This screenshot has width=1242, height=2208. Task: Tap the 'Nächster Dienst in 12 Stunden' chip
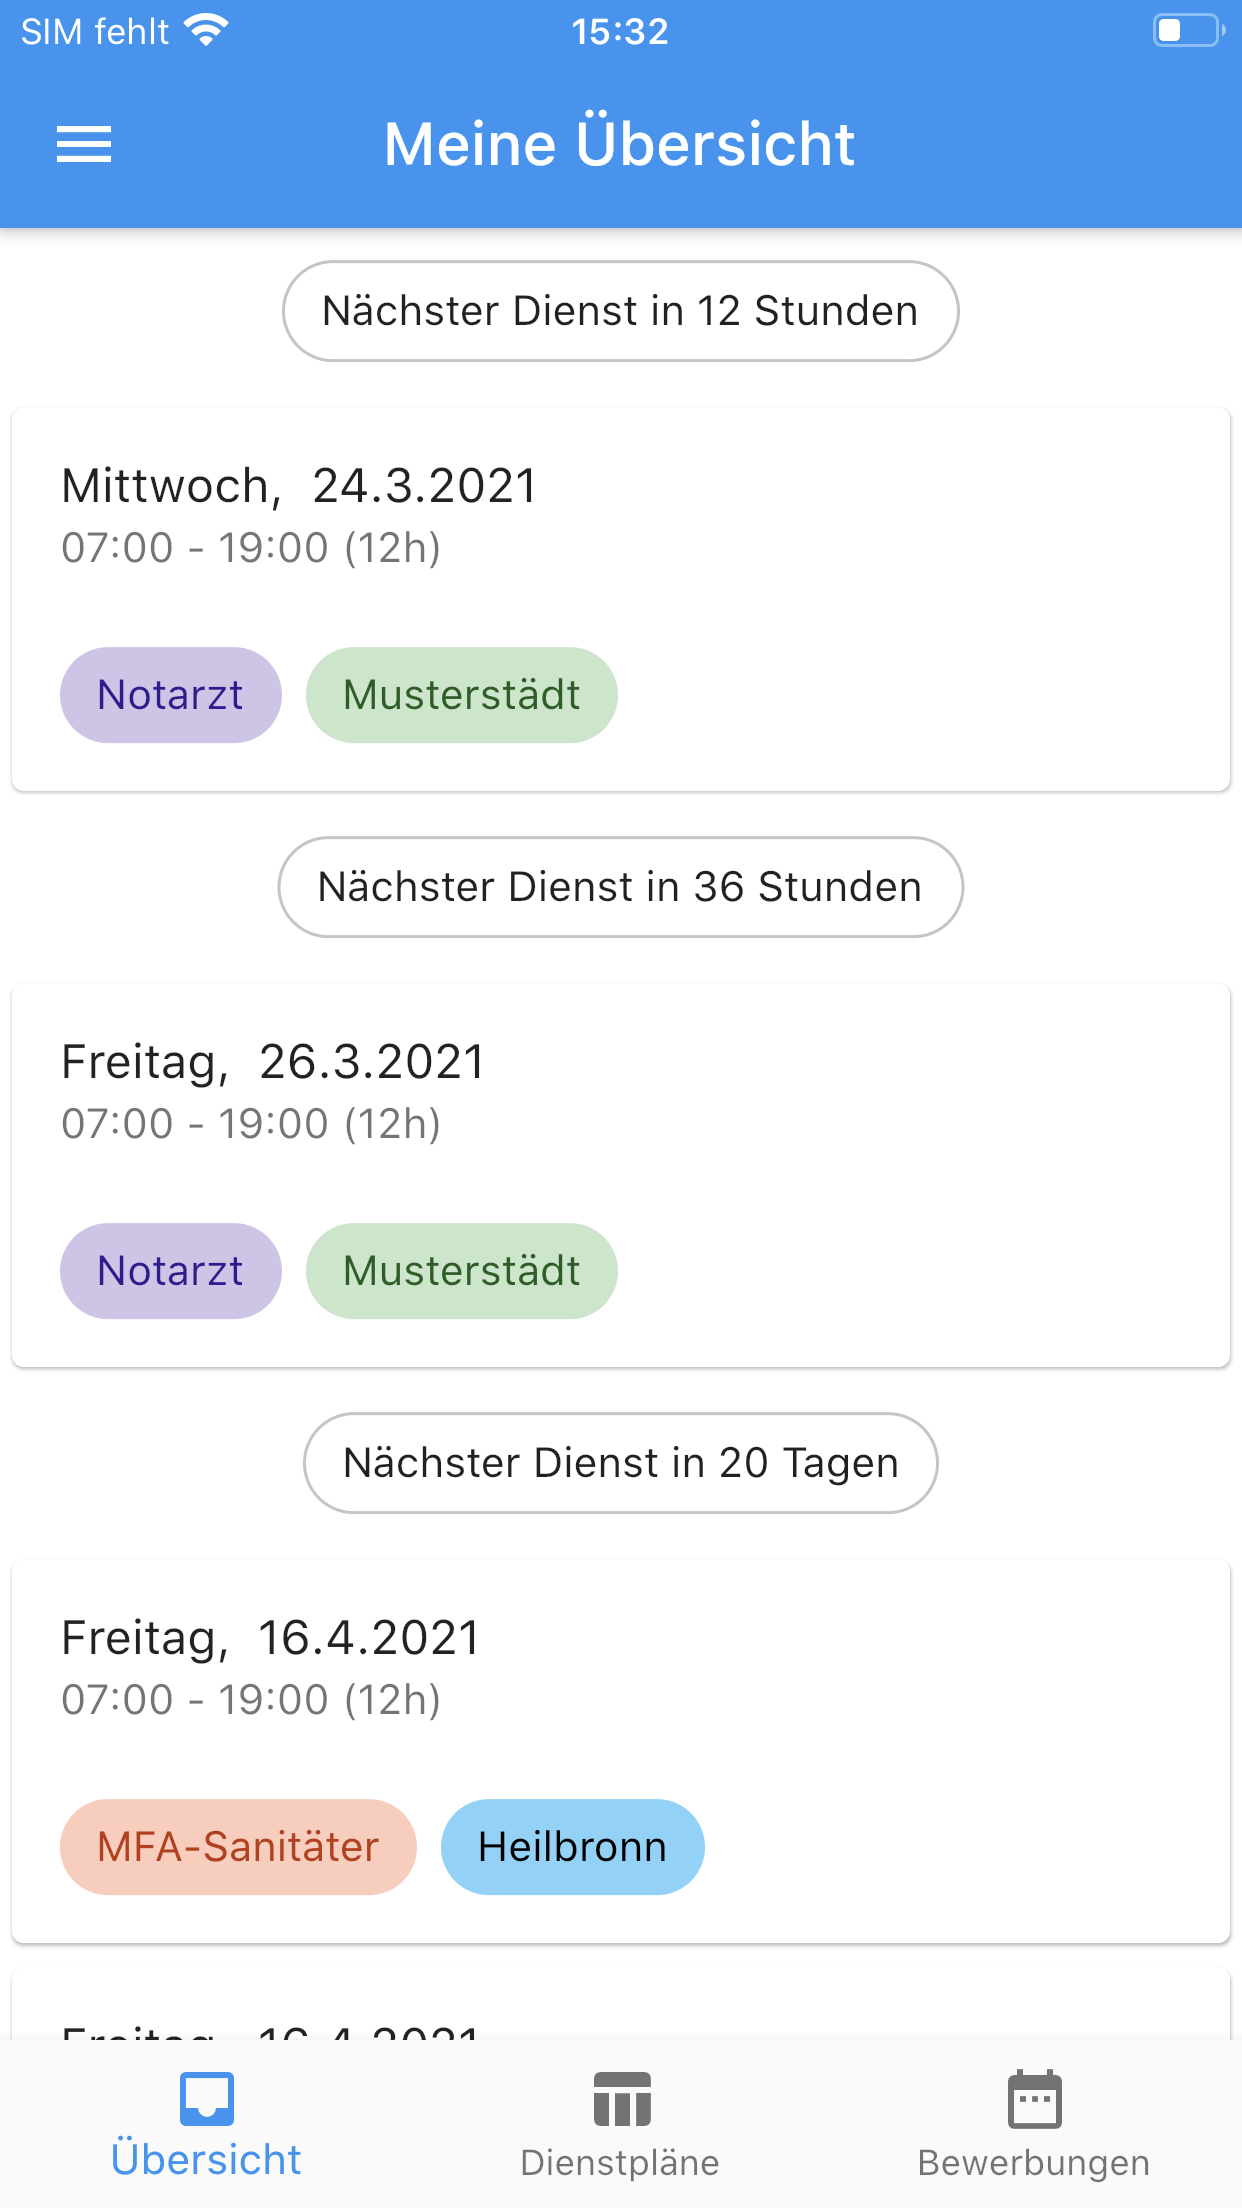click(x=621, y=311)
